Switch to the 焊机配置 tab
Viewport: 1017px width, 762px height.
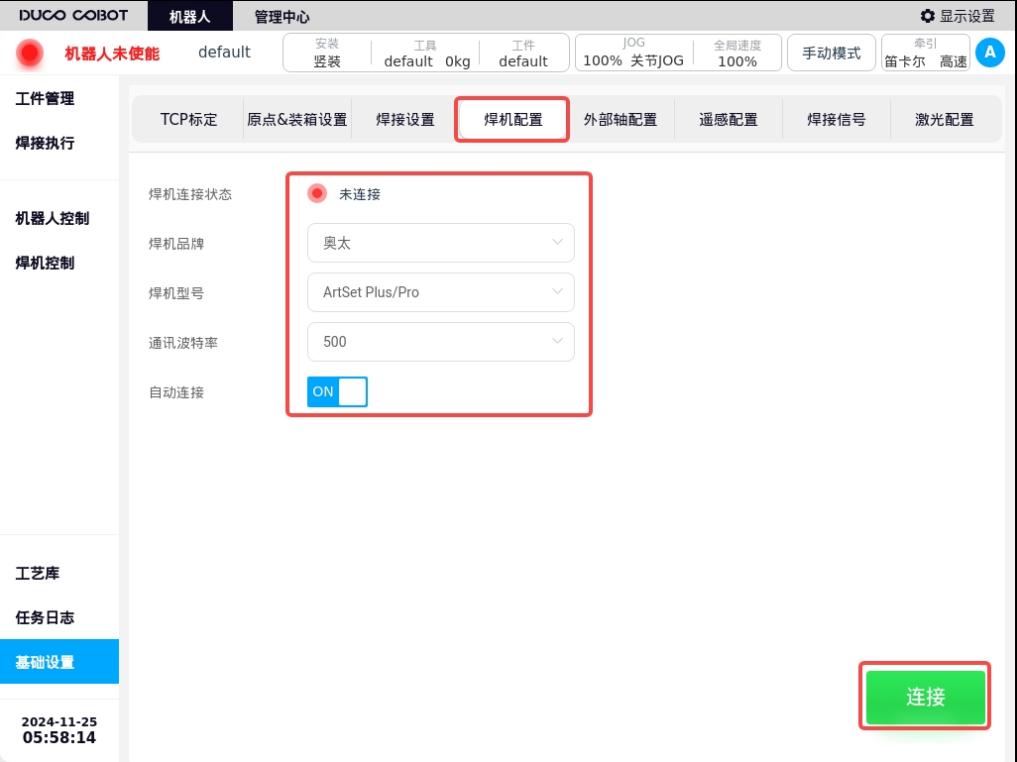(512, 119)
